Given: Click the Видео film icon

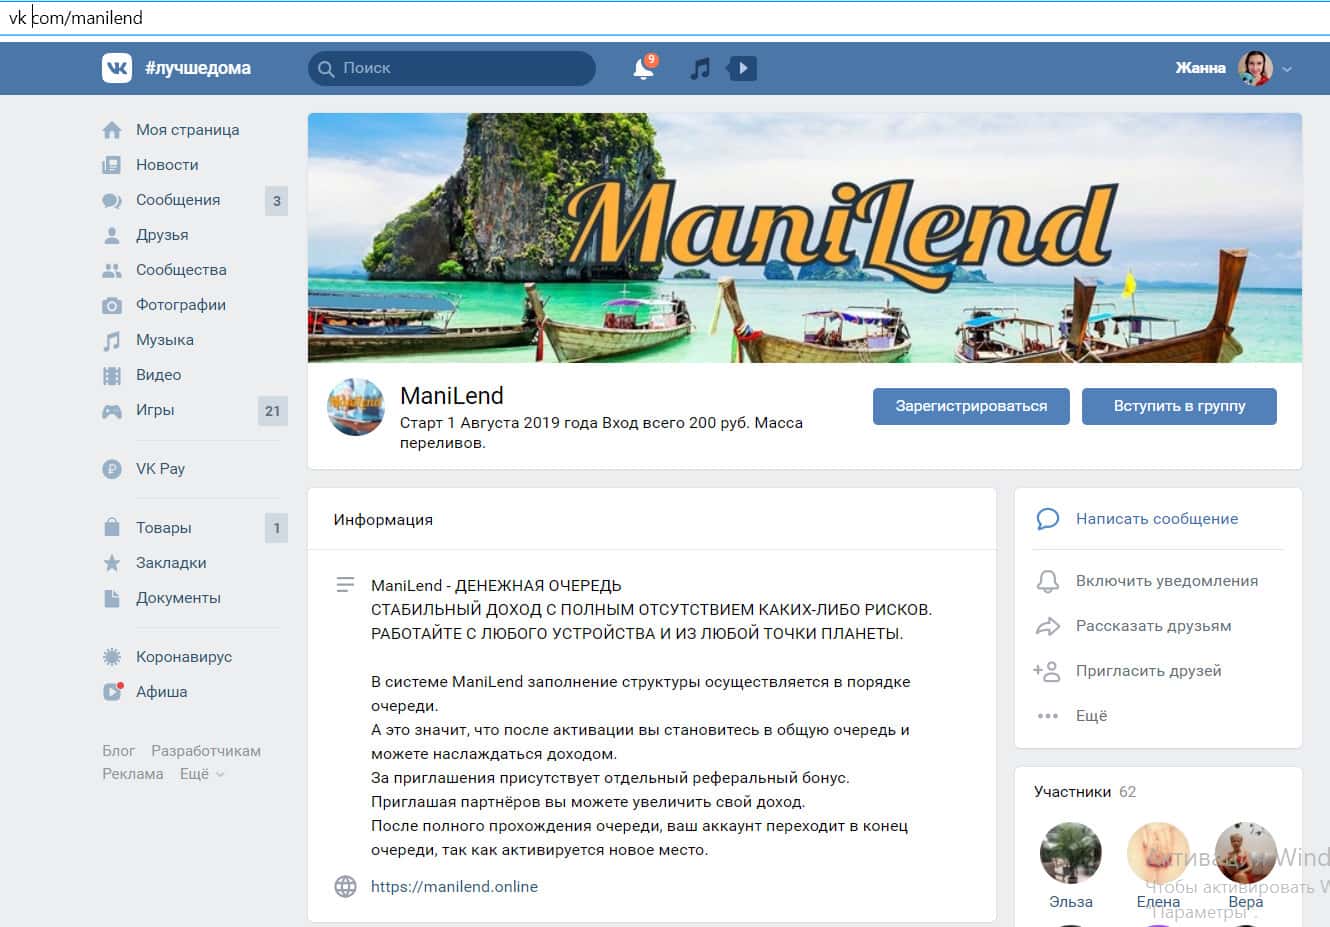Looking at the screenshot, I should pyautogui.click(x=112, y=375).
